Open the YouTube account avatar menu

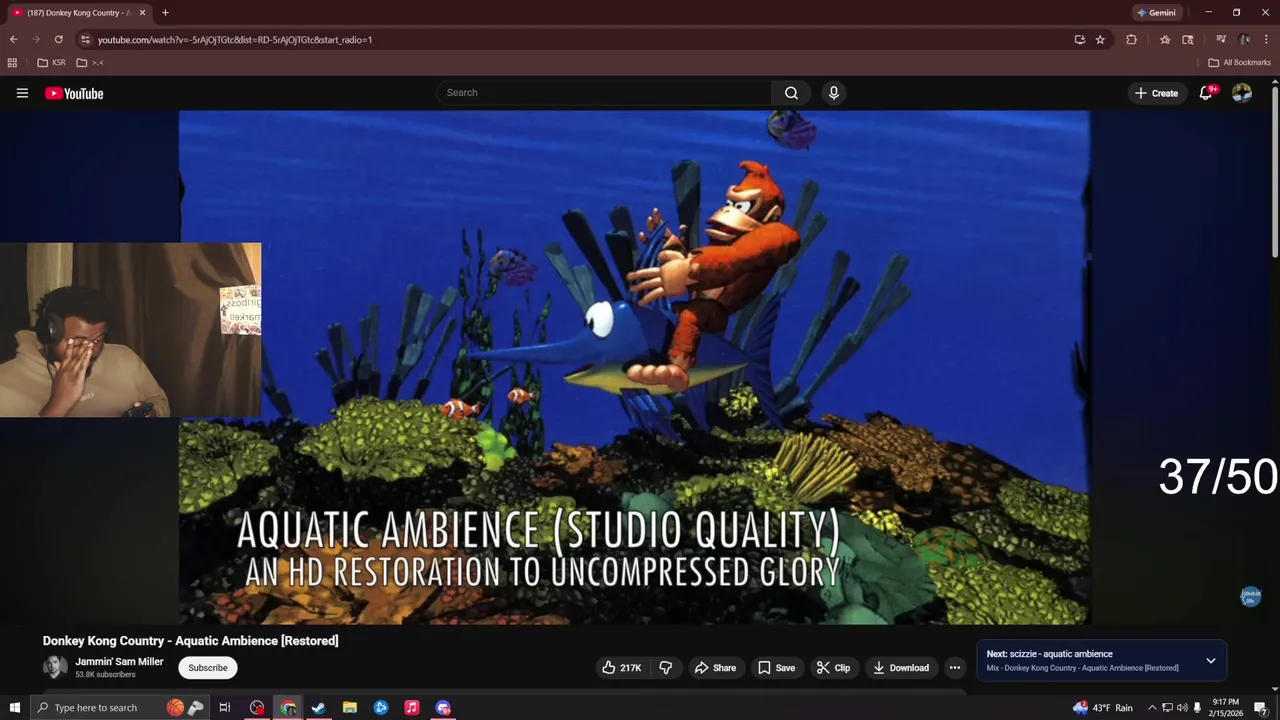coord(1242,93)
